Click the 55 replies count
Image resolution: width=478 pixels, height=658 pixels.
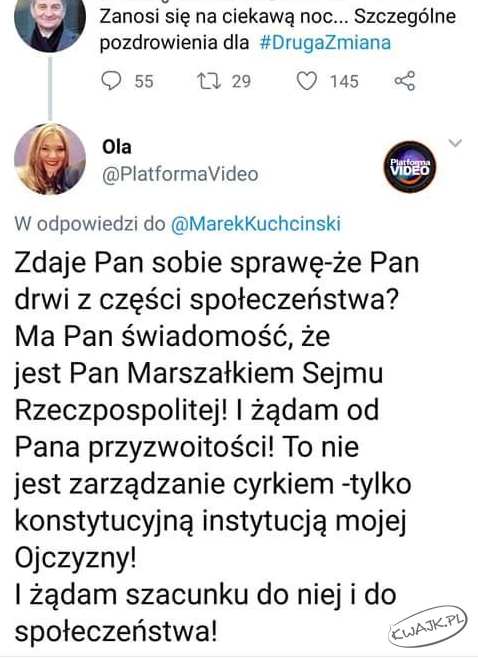144,81
